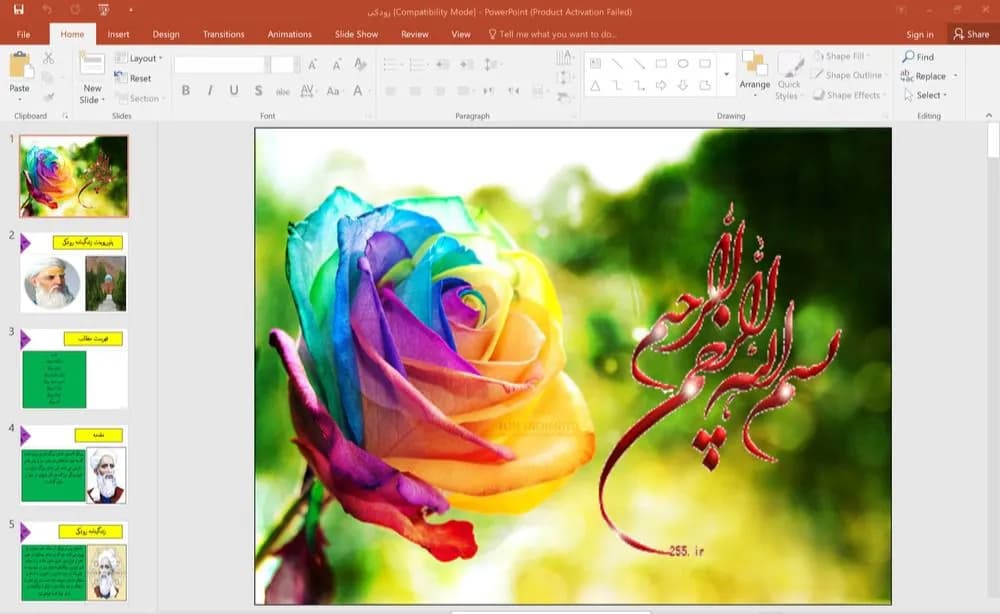Click Find in the Editing group
Screen dimensions: 1000x614
(x=918, y=57)
